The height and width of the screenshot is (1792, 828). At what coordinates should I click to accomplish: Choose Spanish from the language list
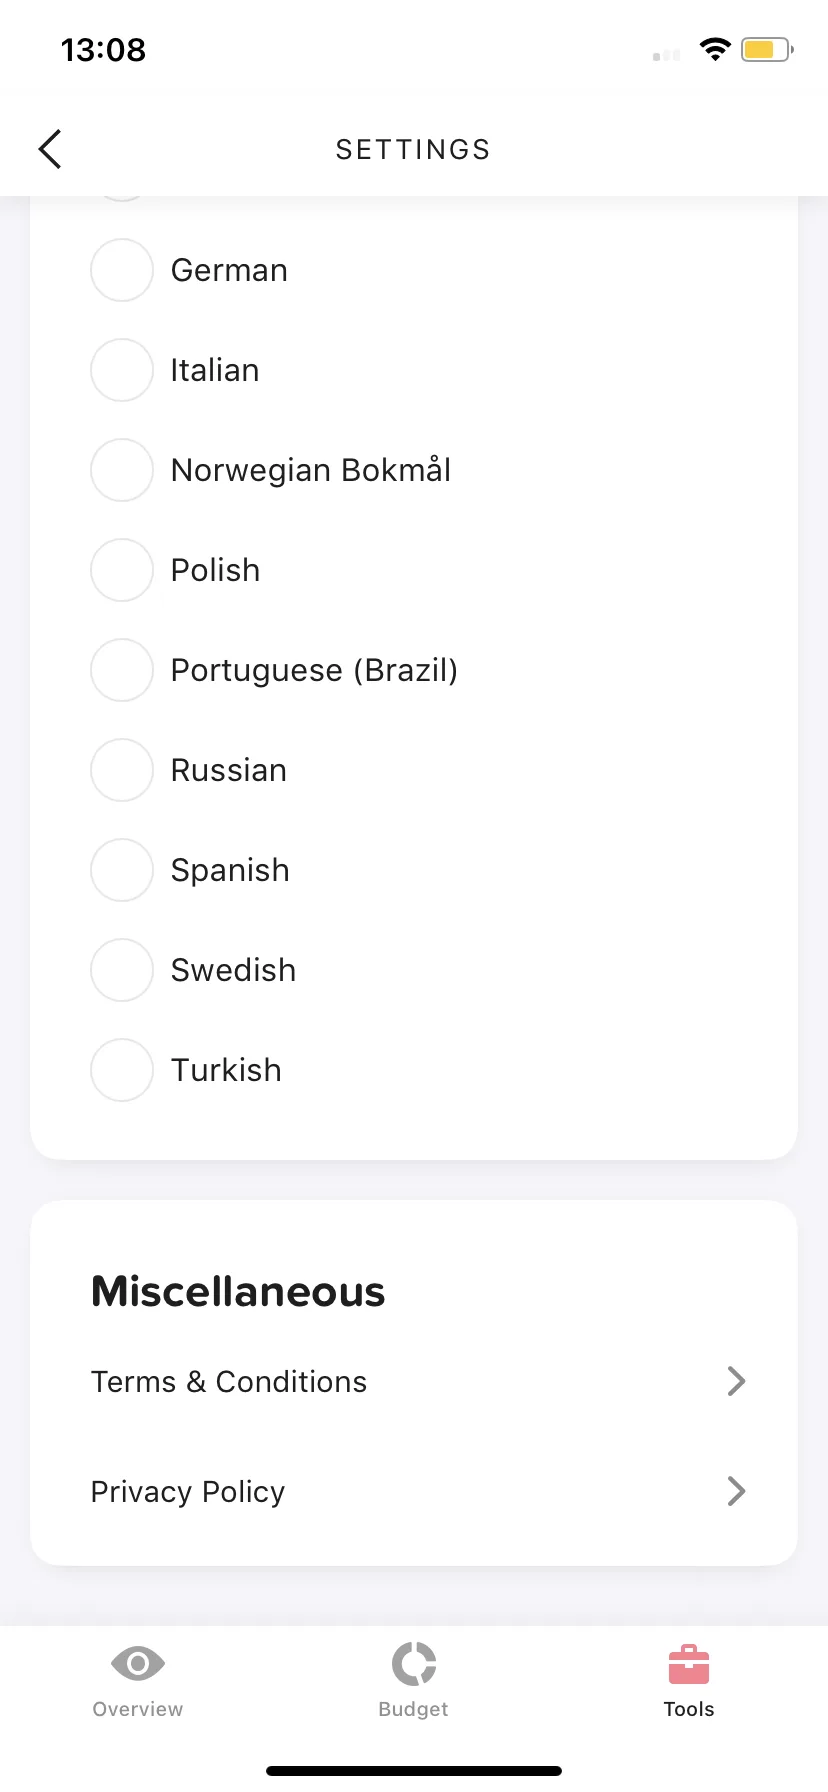230,870
